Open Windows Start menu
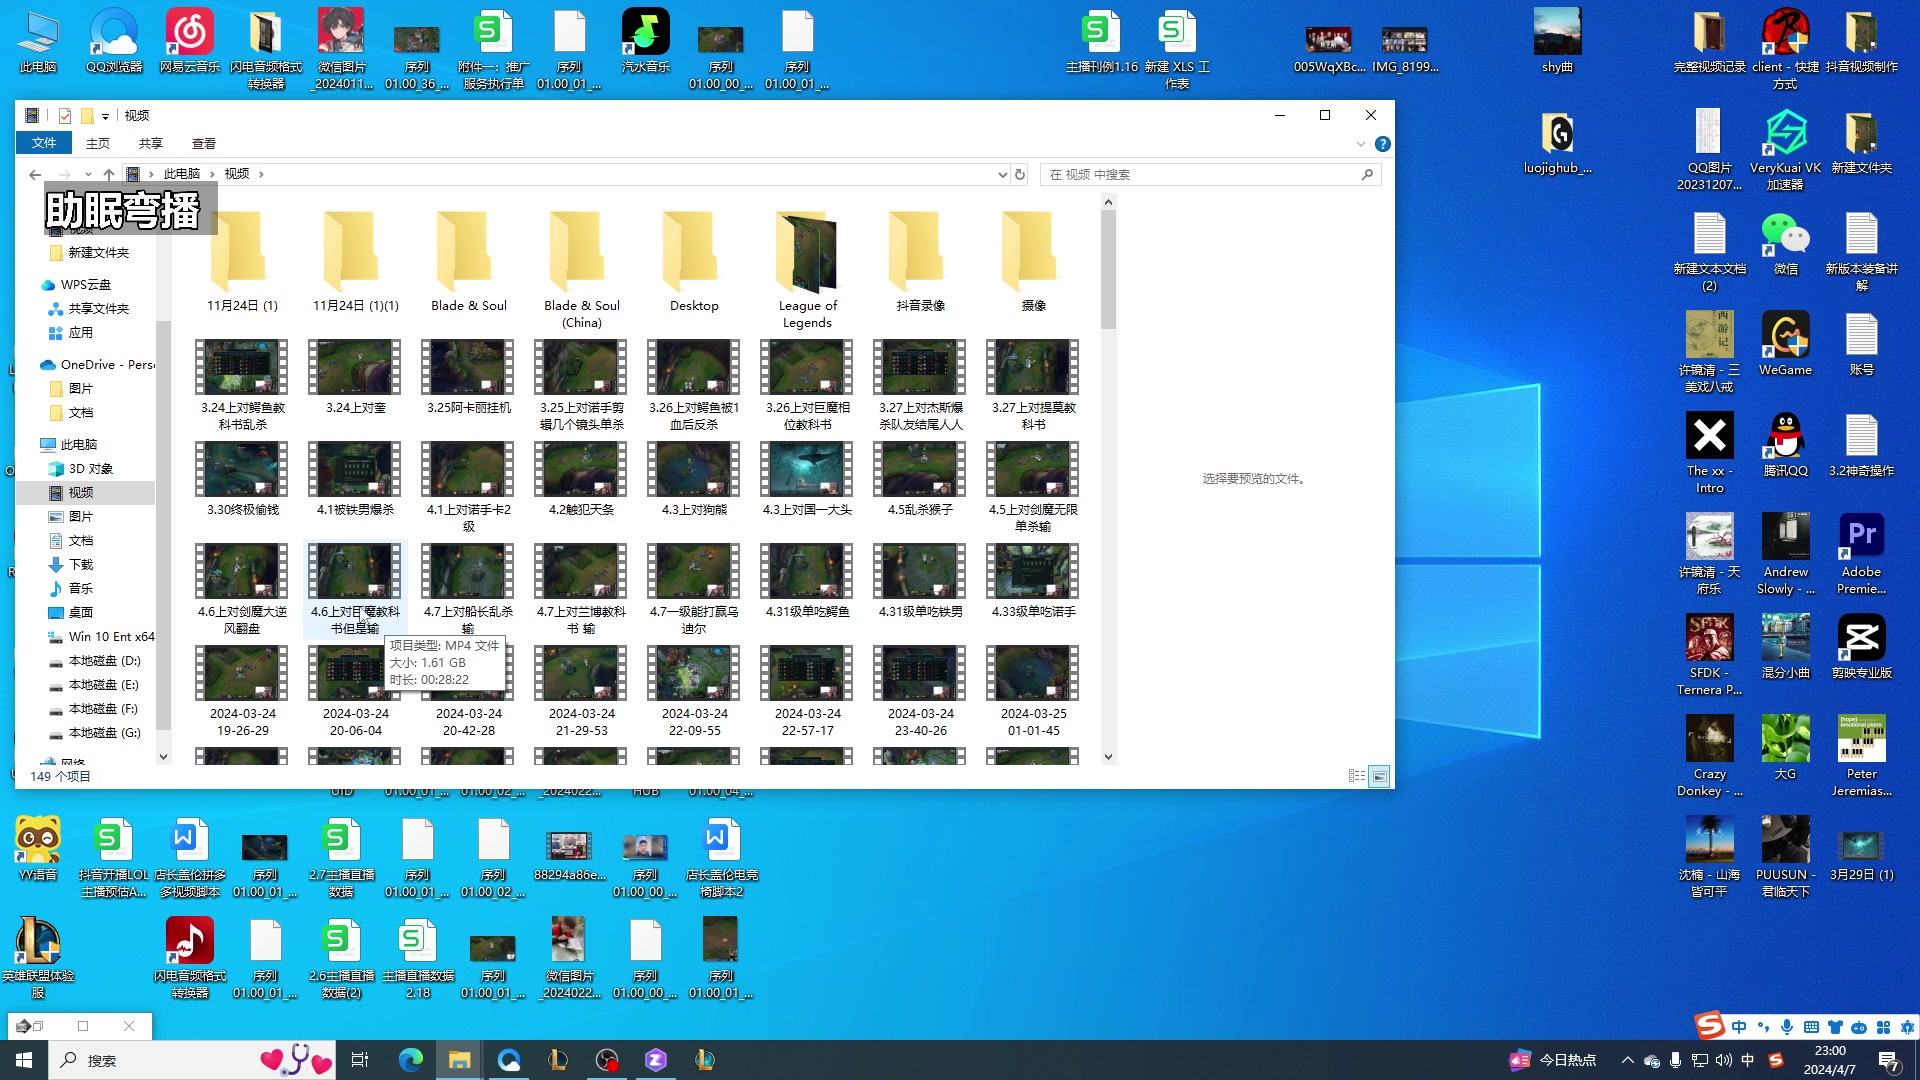1920x1080 pixels. [x=24, y=1060]
